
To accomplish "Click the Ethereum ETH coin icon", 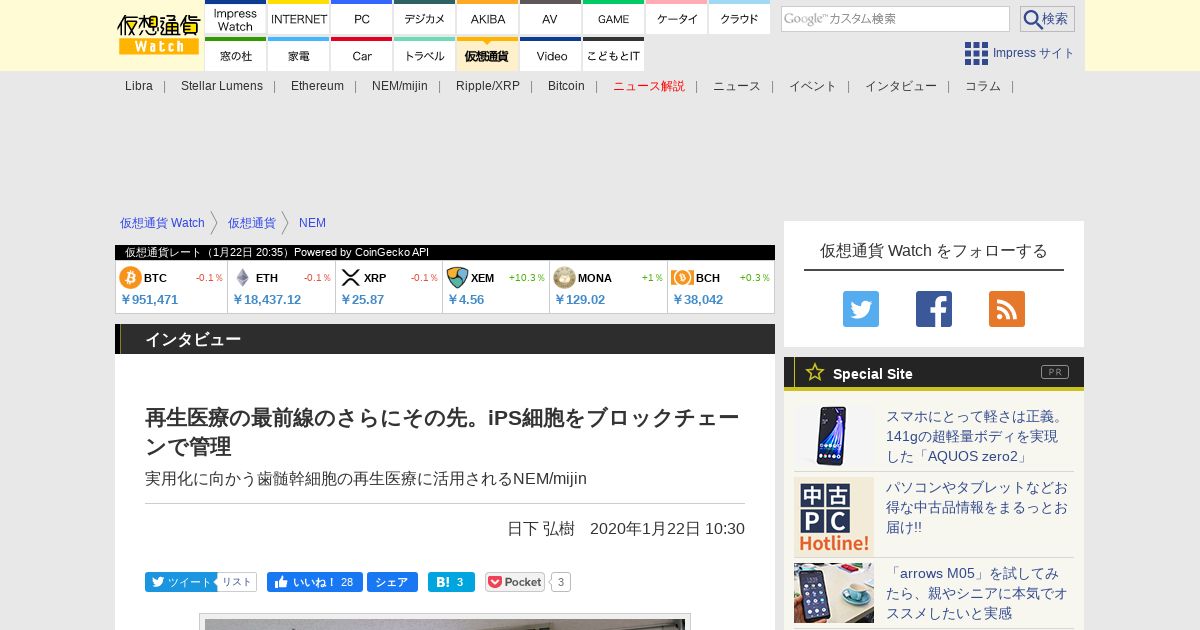I will tap(242, 277).
